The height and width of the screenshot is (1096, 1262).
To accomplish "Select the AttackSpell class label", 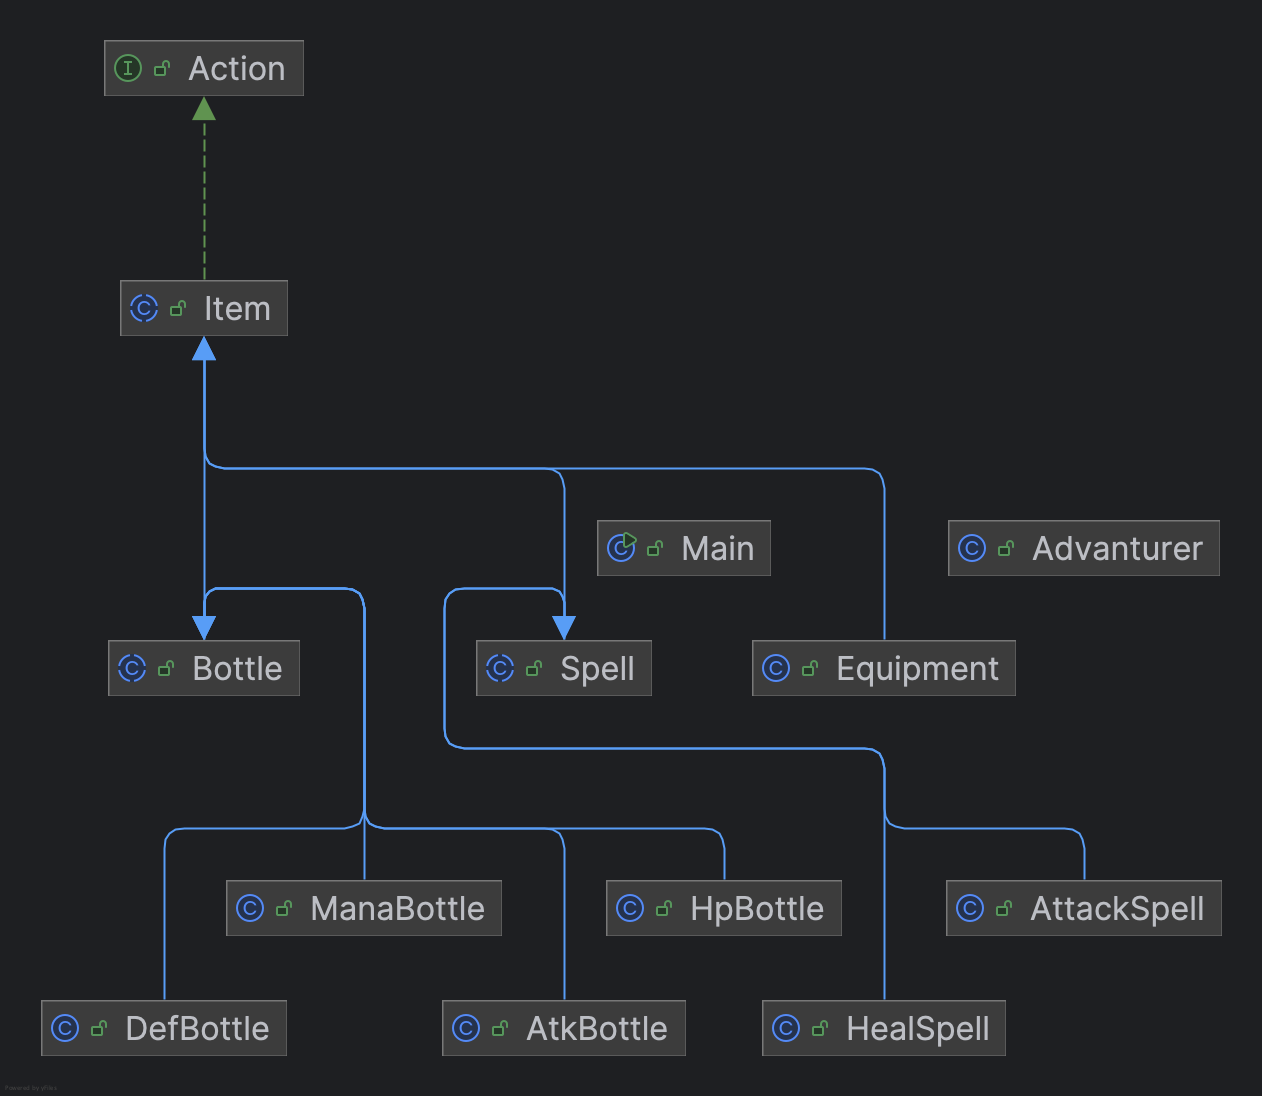I will click(1117, 908).
